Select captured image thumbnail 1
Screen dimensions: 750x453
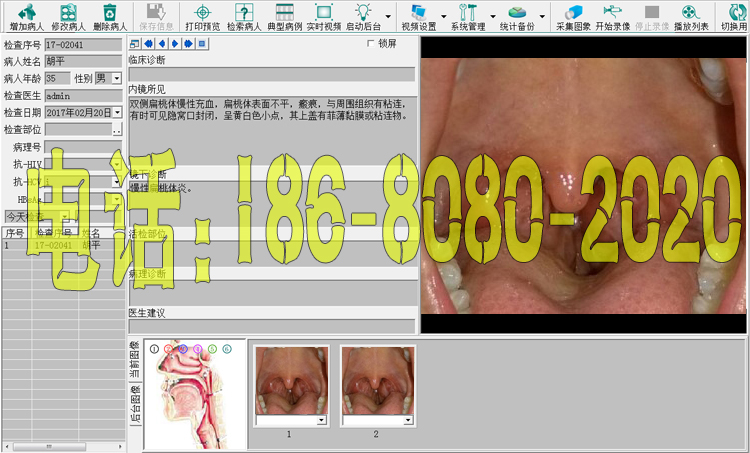click(x=292, y=381)
